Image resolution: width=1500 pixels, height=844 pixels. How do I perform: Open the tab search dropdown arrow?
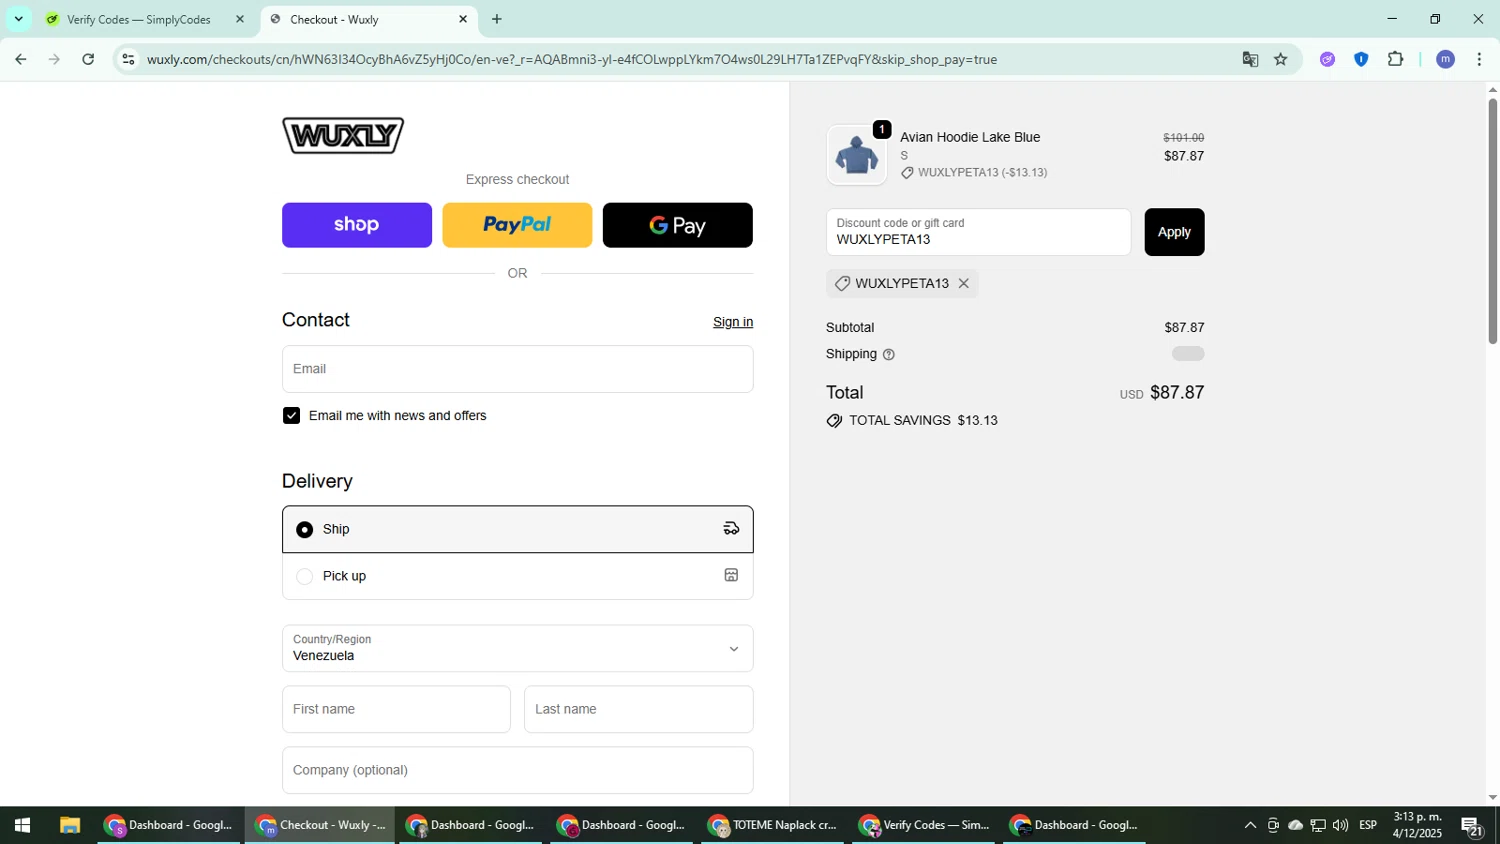pos(18,19)
